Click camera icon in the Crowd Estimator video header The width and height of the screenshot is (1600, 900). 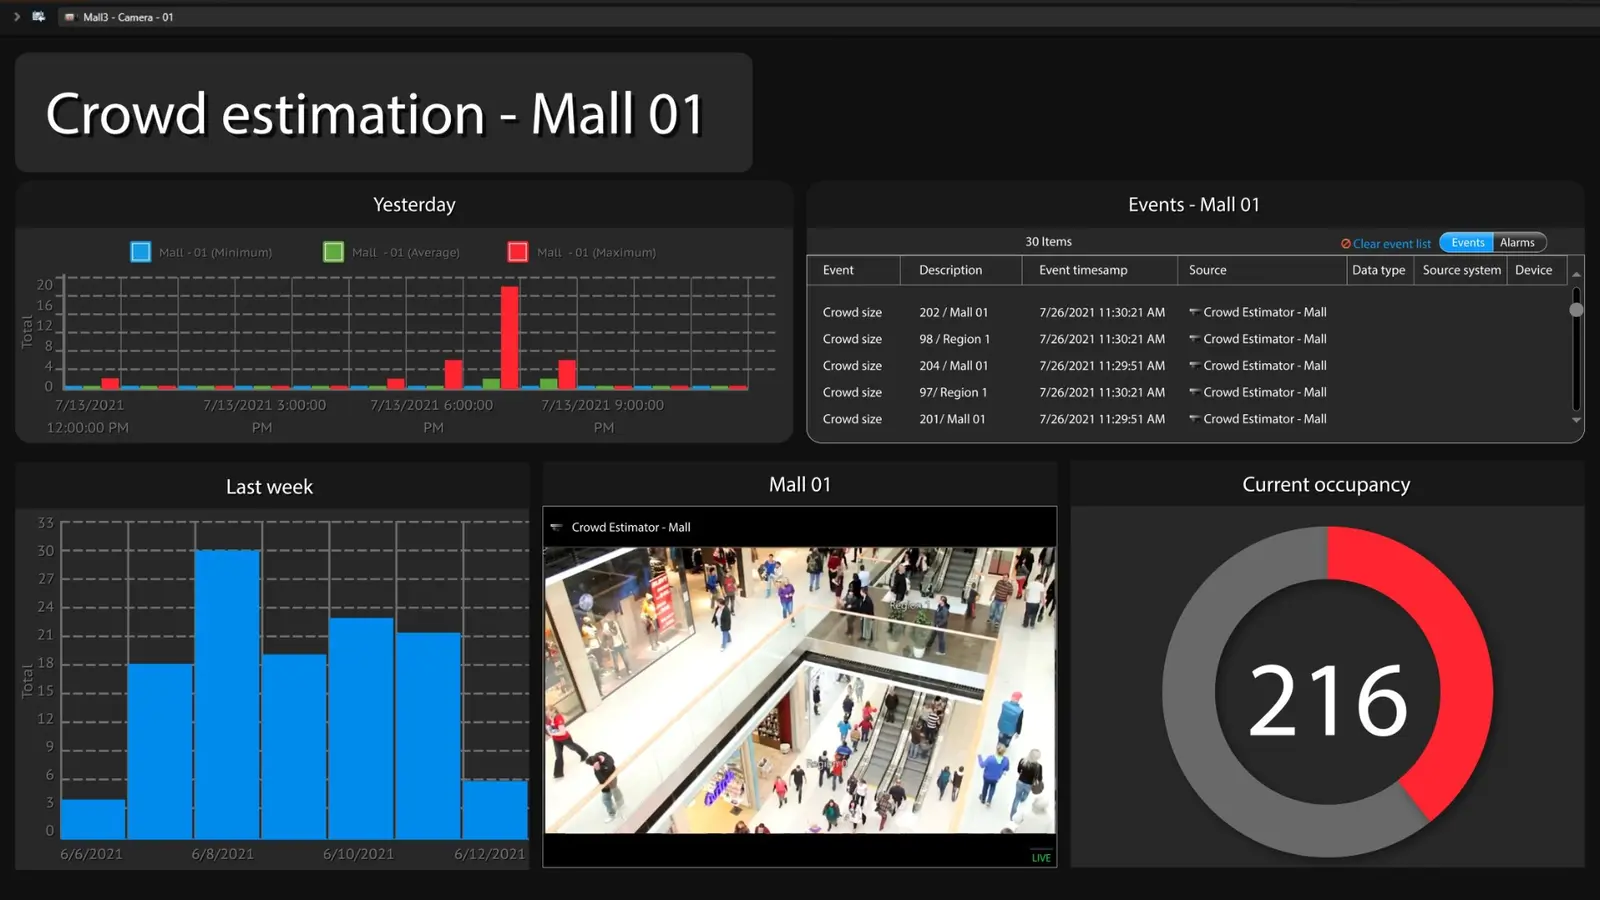[x=557, y=527]
